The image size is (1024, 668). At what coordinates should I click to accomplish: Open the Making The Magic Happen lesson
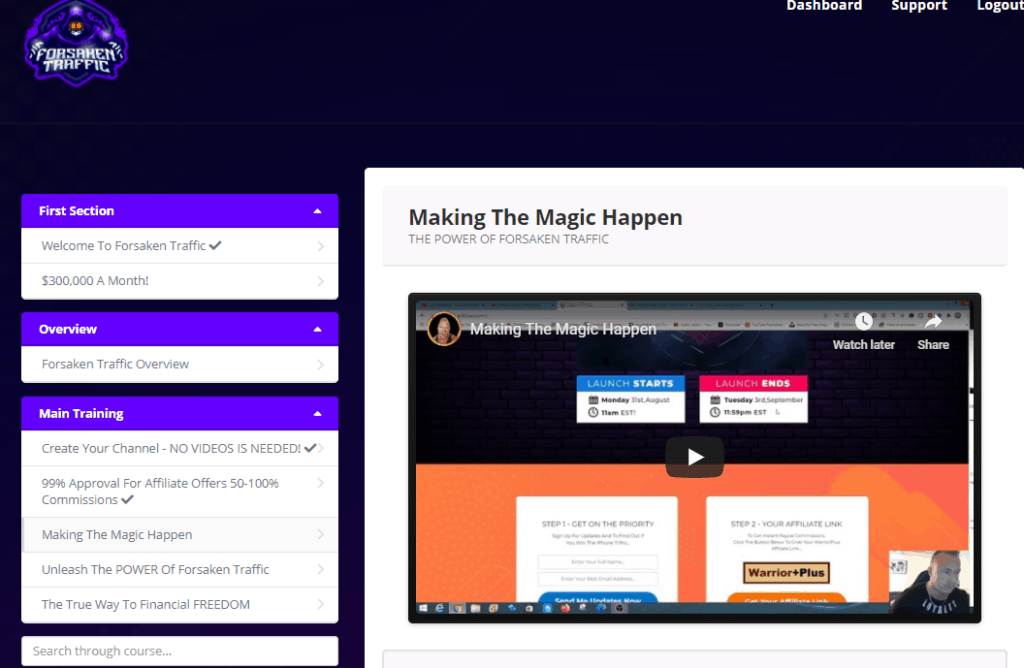tap(117, 534)
